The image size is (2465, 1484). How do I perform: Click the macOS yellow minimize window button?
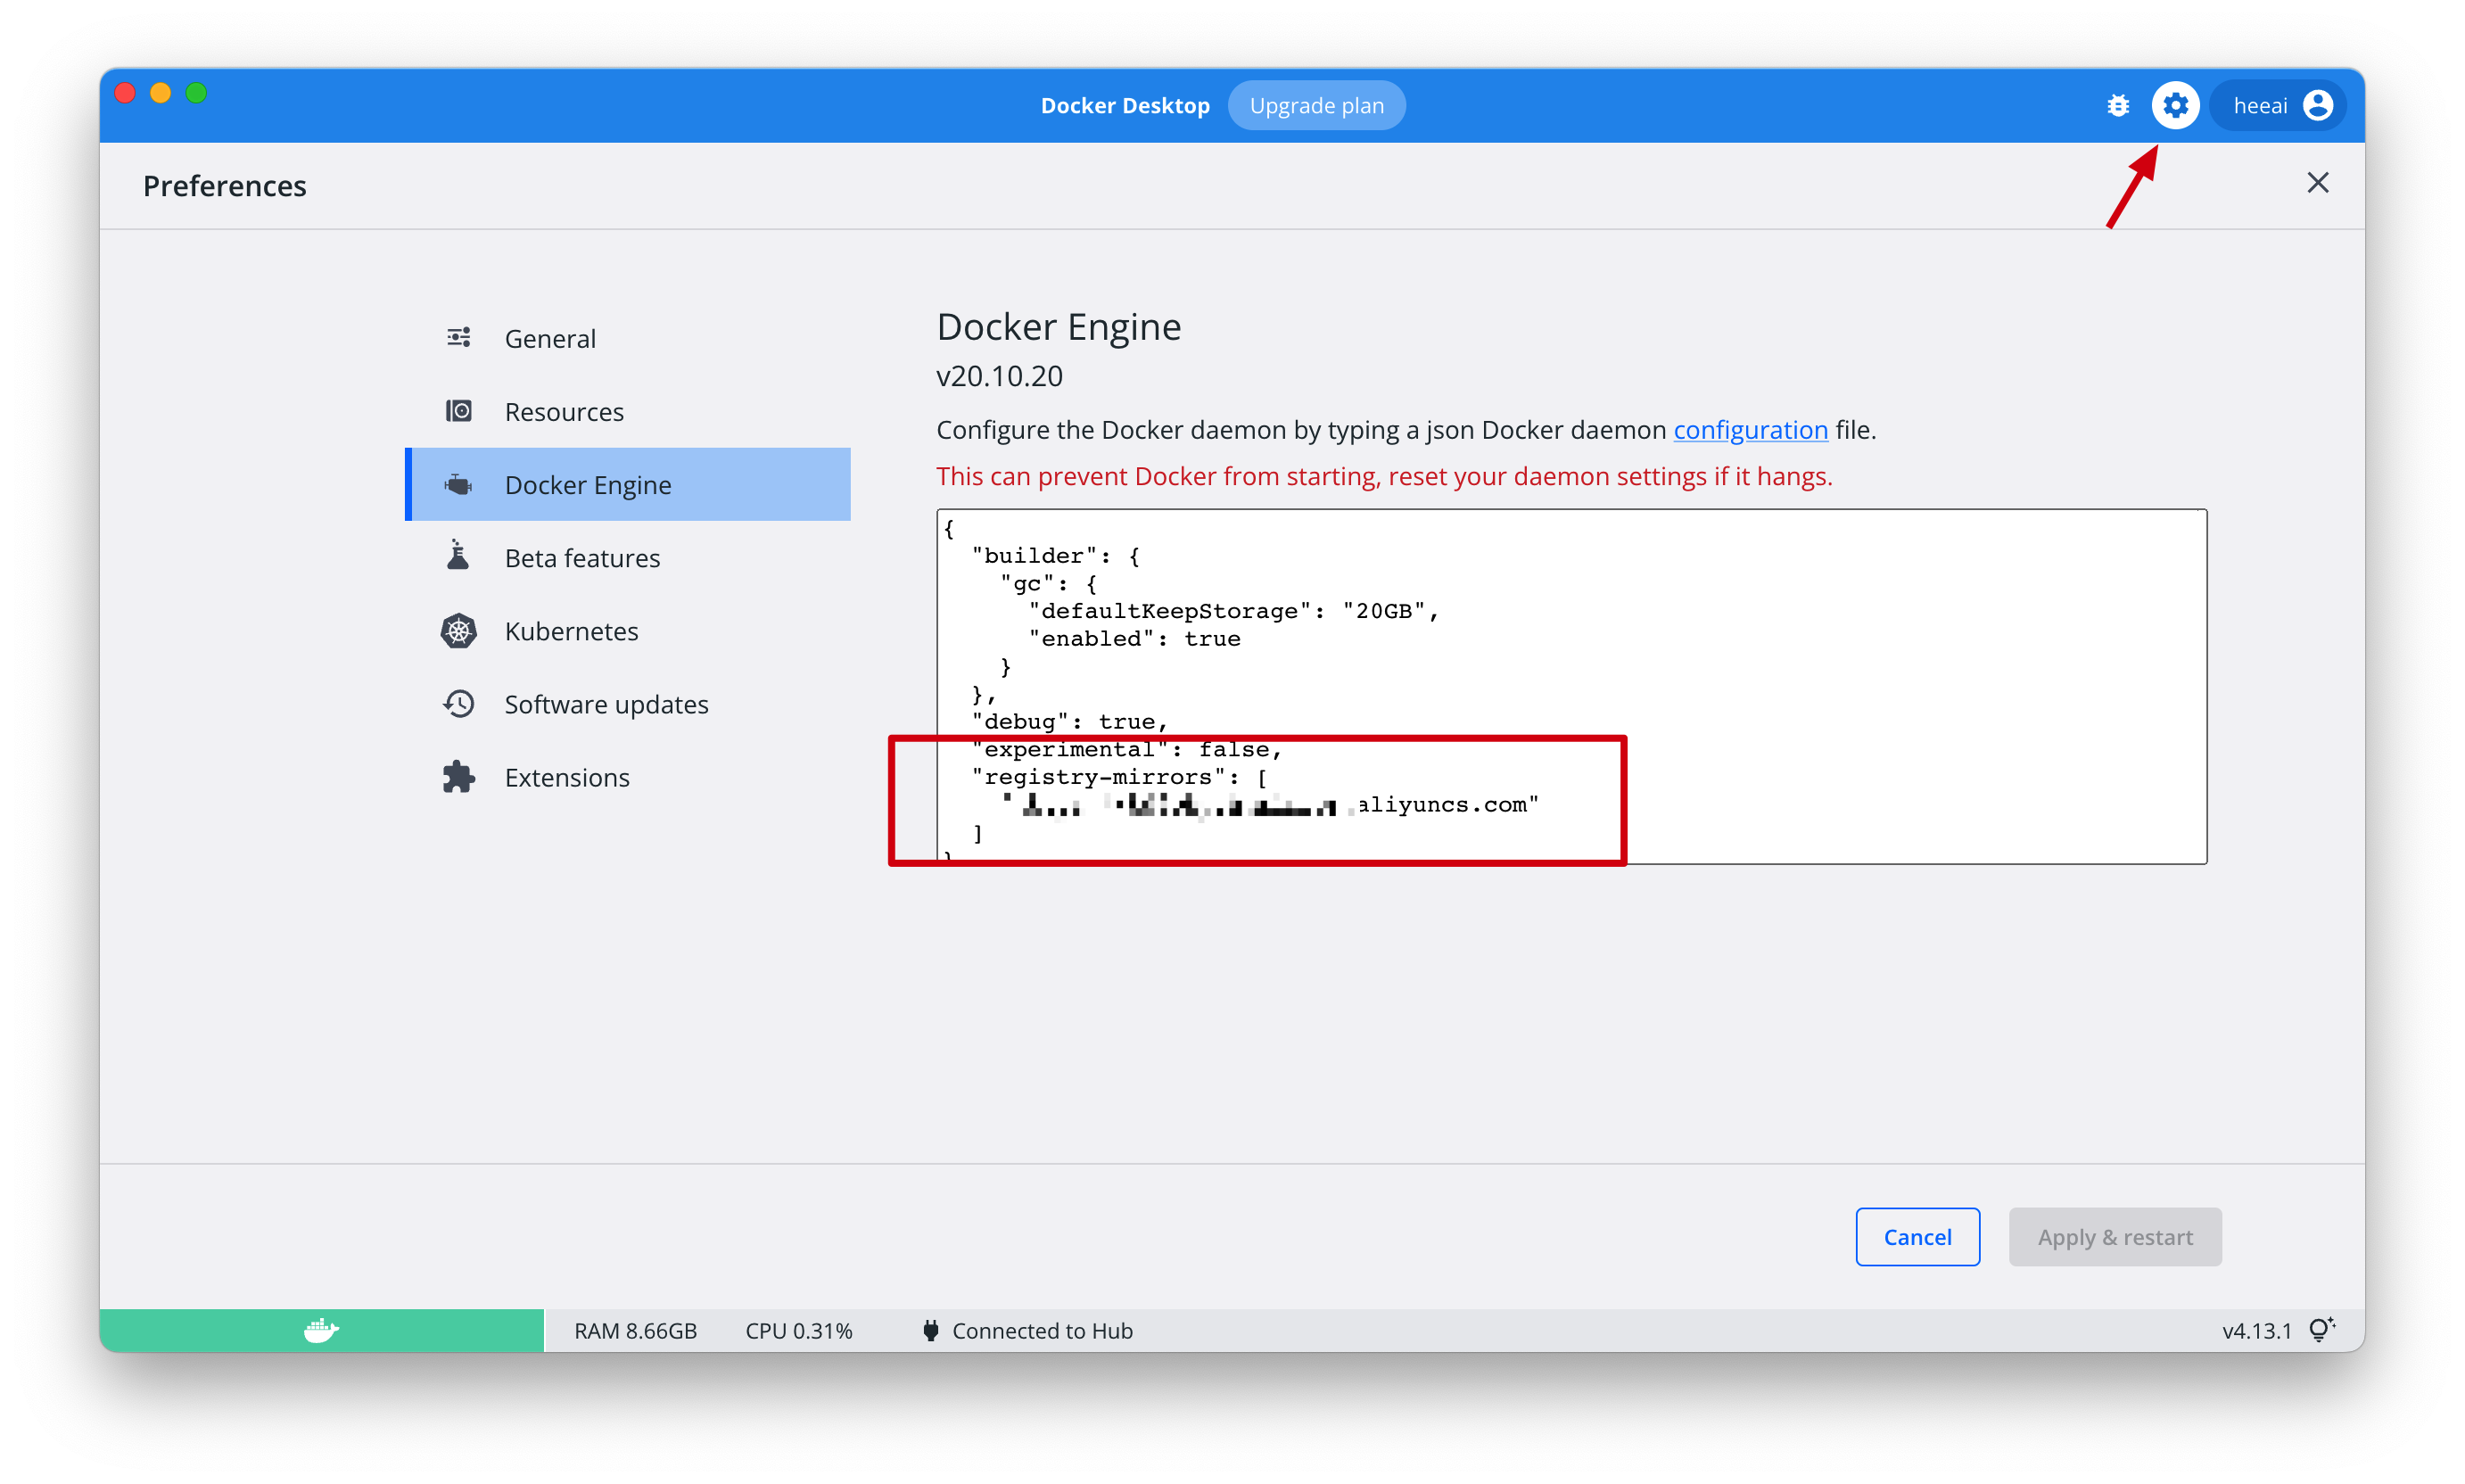click(160, 93)
